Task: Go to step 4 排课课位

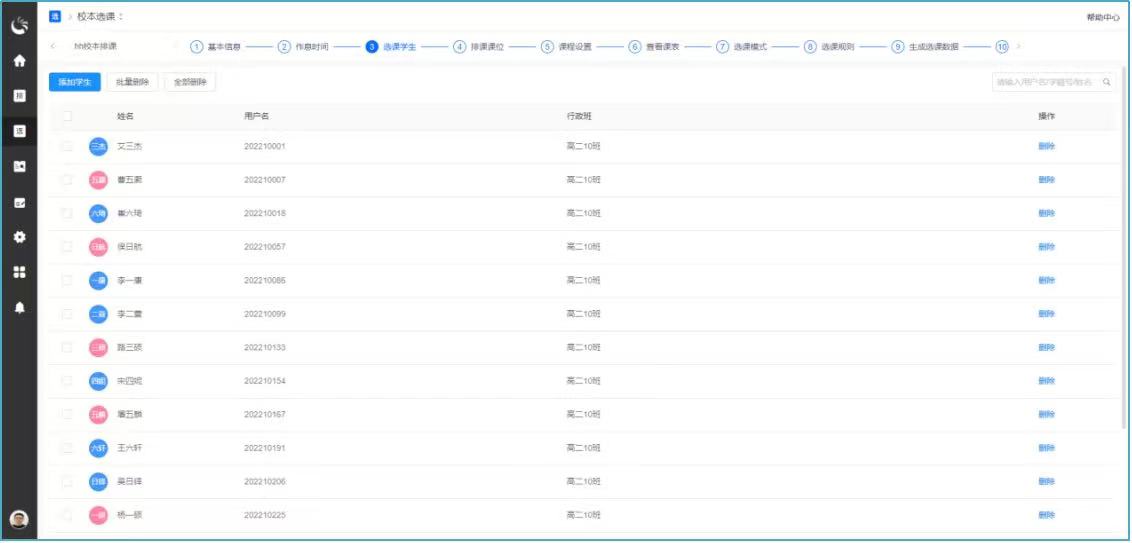Action: (x=479, y=47)
